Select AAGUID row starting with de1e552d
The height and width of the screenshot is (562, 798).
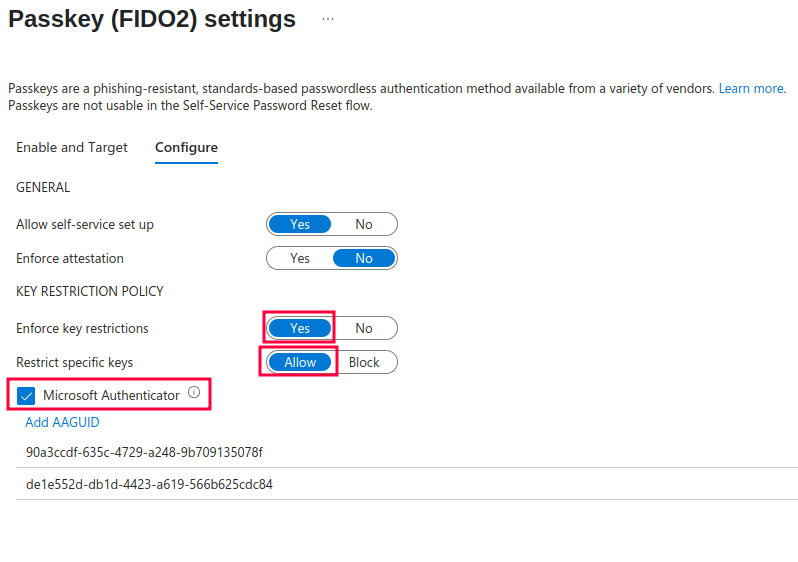pos(407,484)
